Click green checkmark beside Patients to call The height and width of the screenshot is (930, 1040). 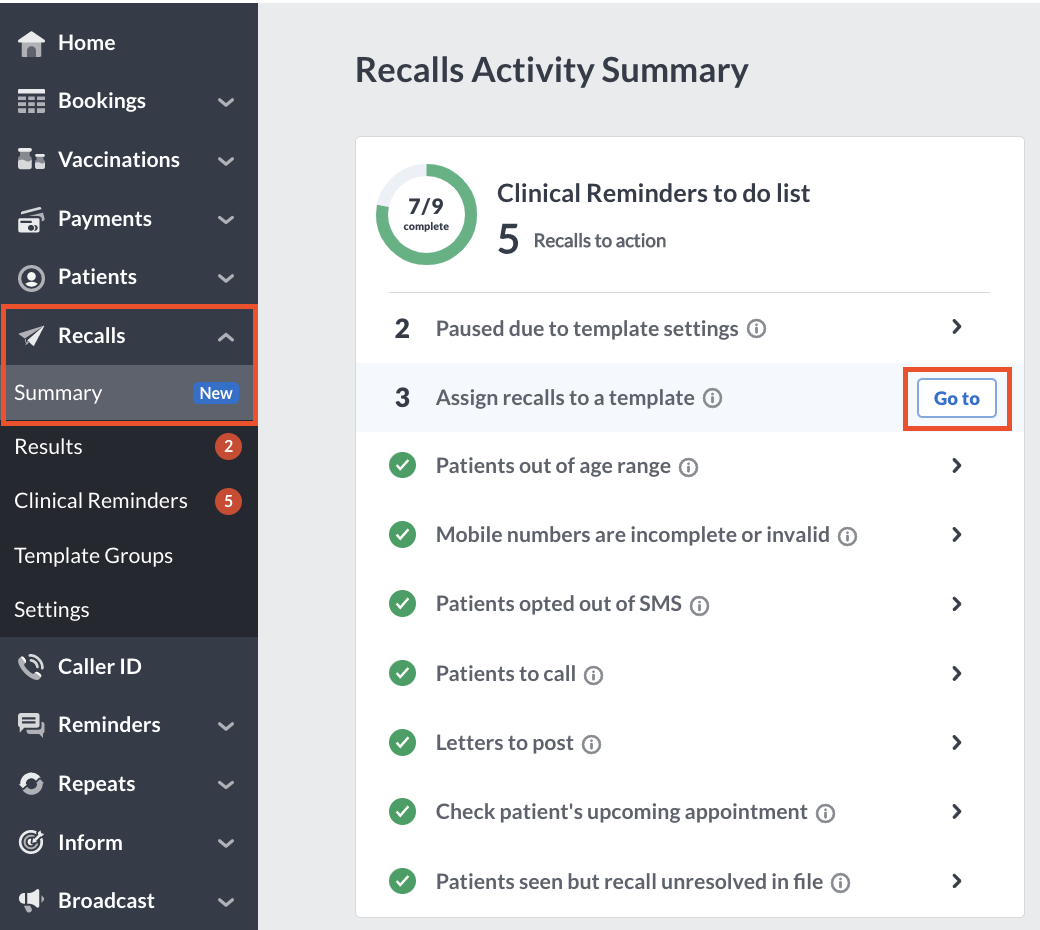coord(403,673)
